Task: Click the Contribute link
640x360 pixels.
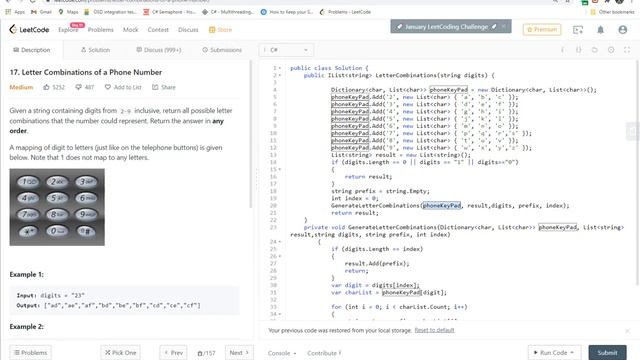Action: point(324,353)
